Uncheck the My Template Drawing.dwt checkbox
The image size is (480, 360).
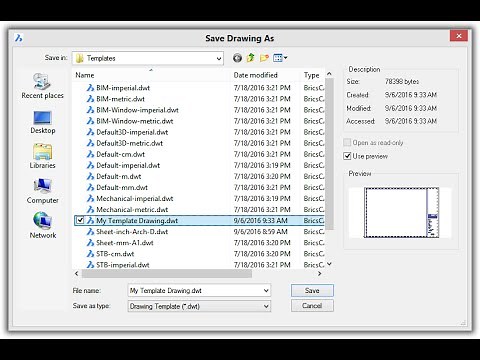click(x=80, y=220)
